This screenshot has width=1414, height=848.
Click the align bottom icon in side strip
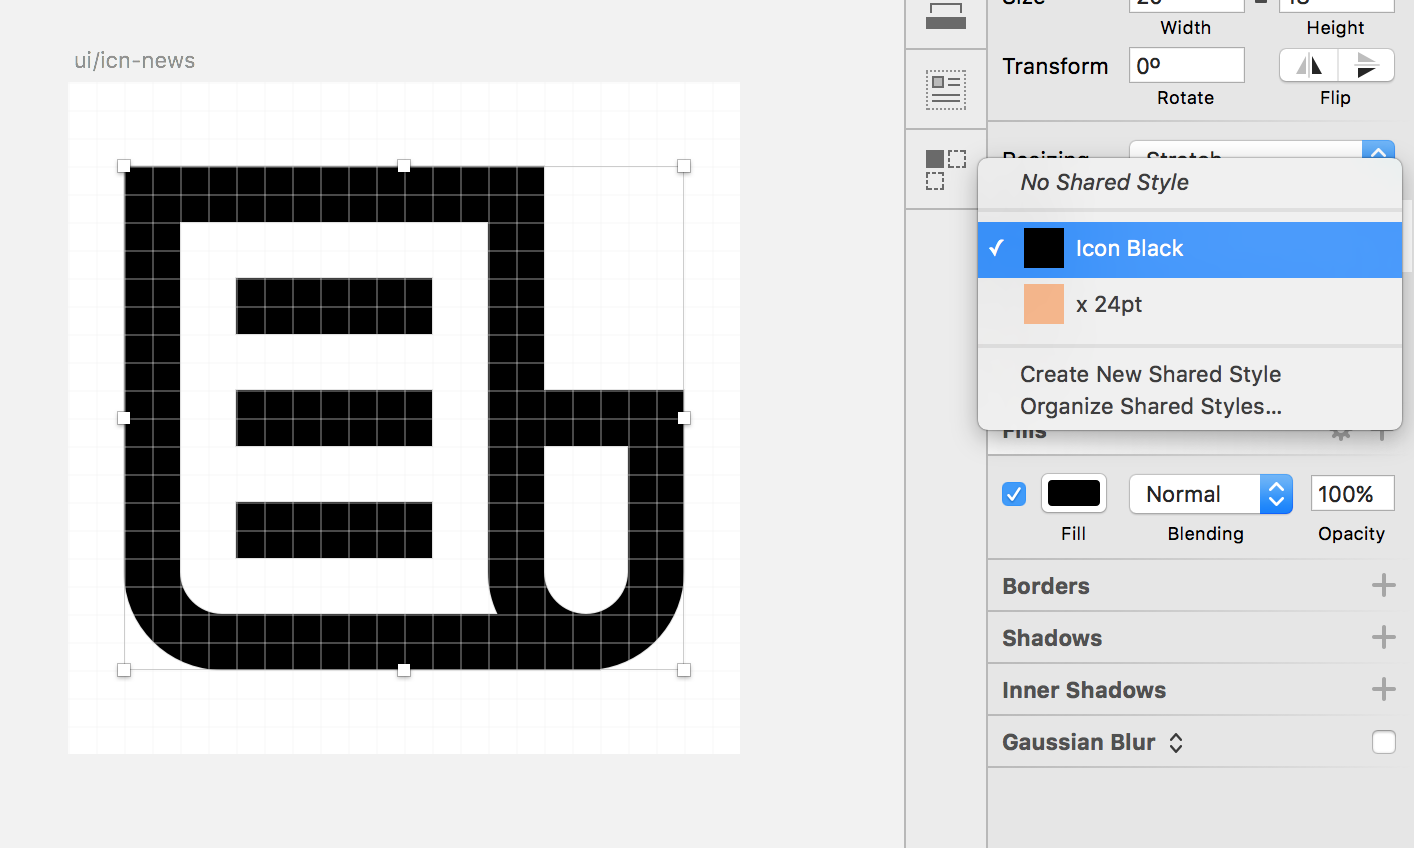945,17
